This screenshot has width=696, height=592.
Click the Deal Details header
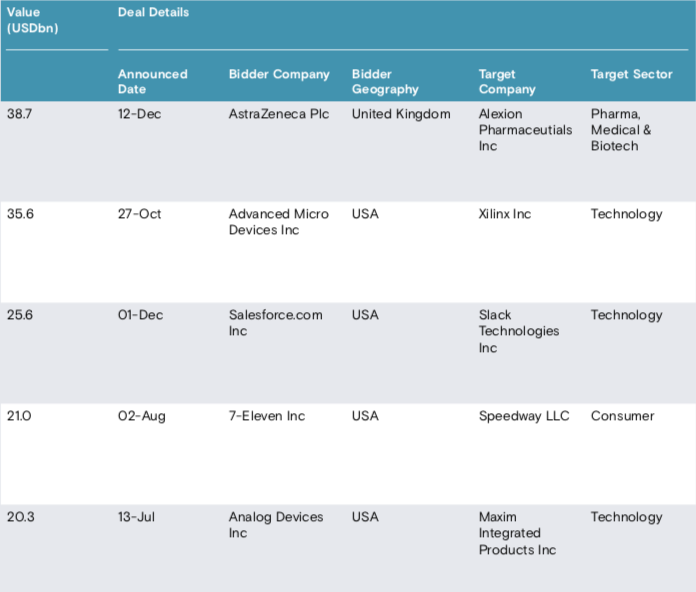point(153,13)
